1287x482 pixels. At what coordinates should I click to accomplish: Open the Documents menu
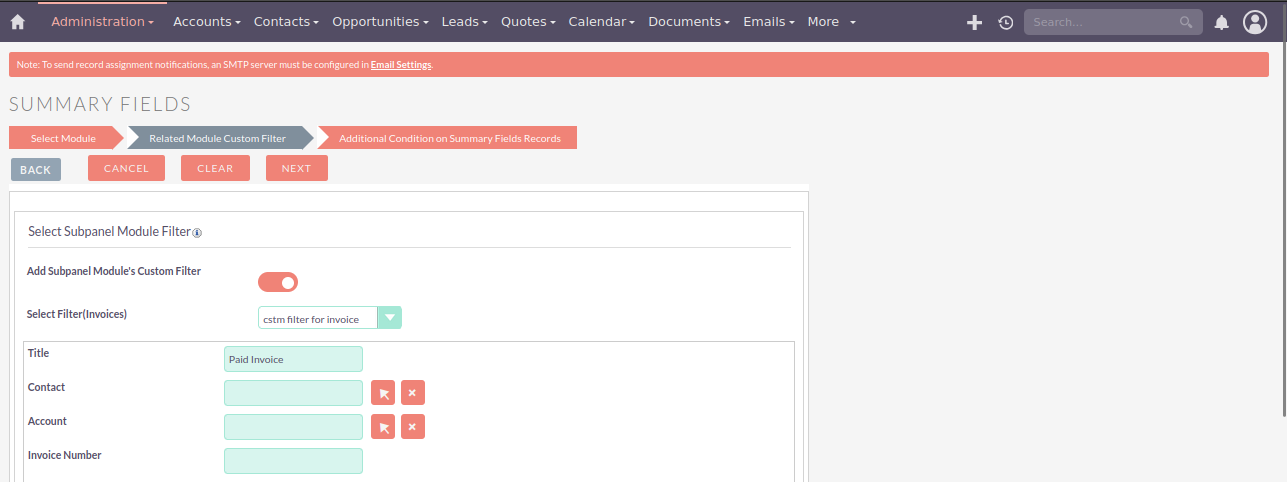click(689, 22)
